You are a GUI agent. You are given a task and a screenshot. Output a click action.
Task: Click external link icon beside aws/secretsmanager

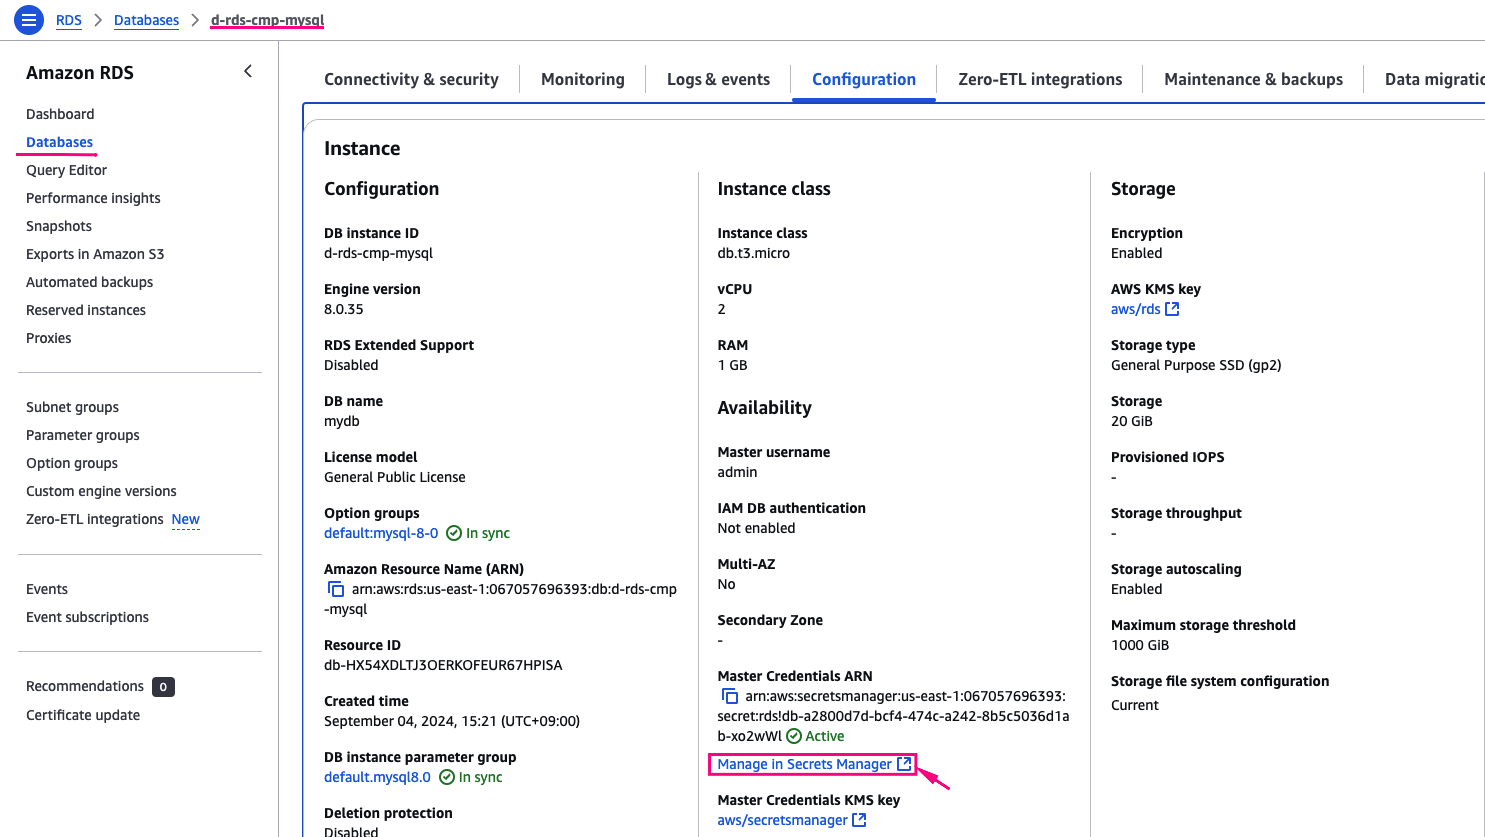(859, 820)
